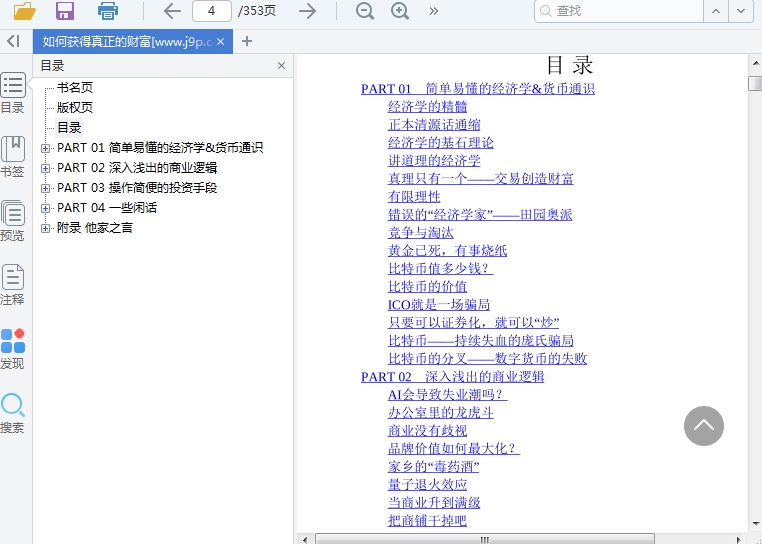Select PART 03 操作简便的投资手段 tree item
The width and height of the screenshot is (762, 544).
point(137,188)
